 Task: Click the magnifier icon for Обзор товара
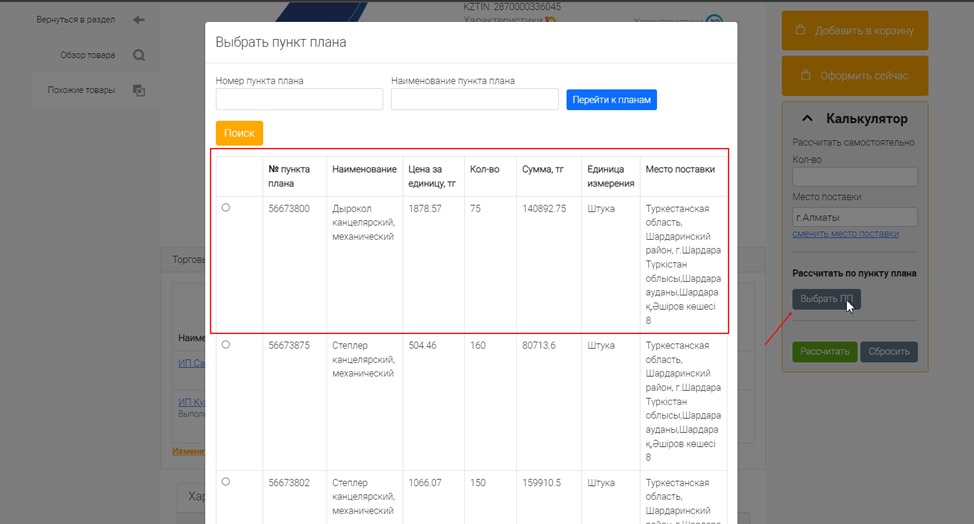pyautogui.click(x=139, y=56)
